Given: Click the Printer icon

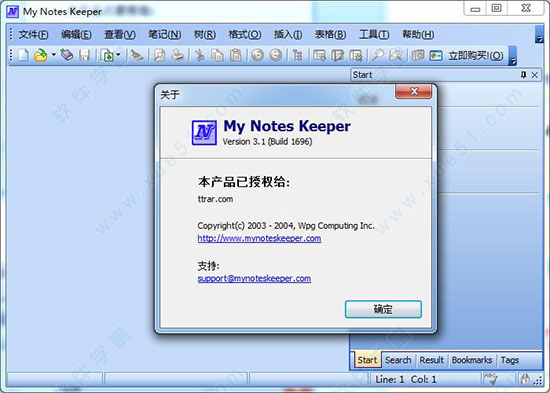Looking at the screenshot, I should (x=178, y=55).
